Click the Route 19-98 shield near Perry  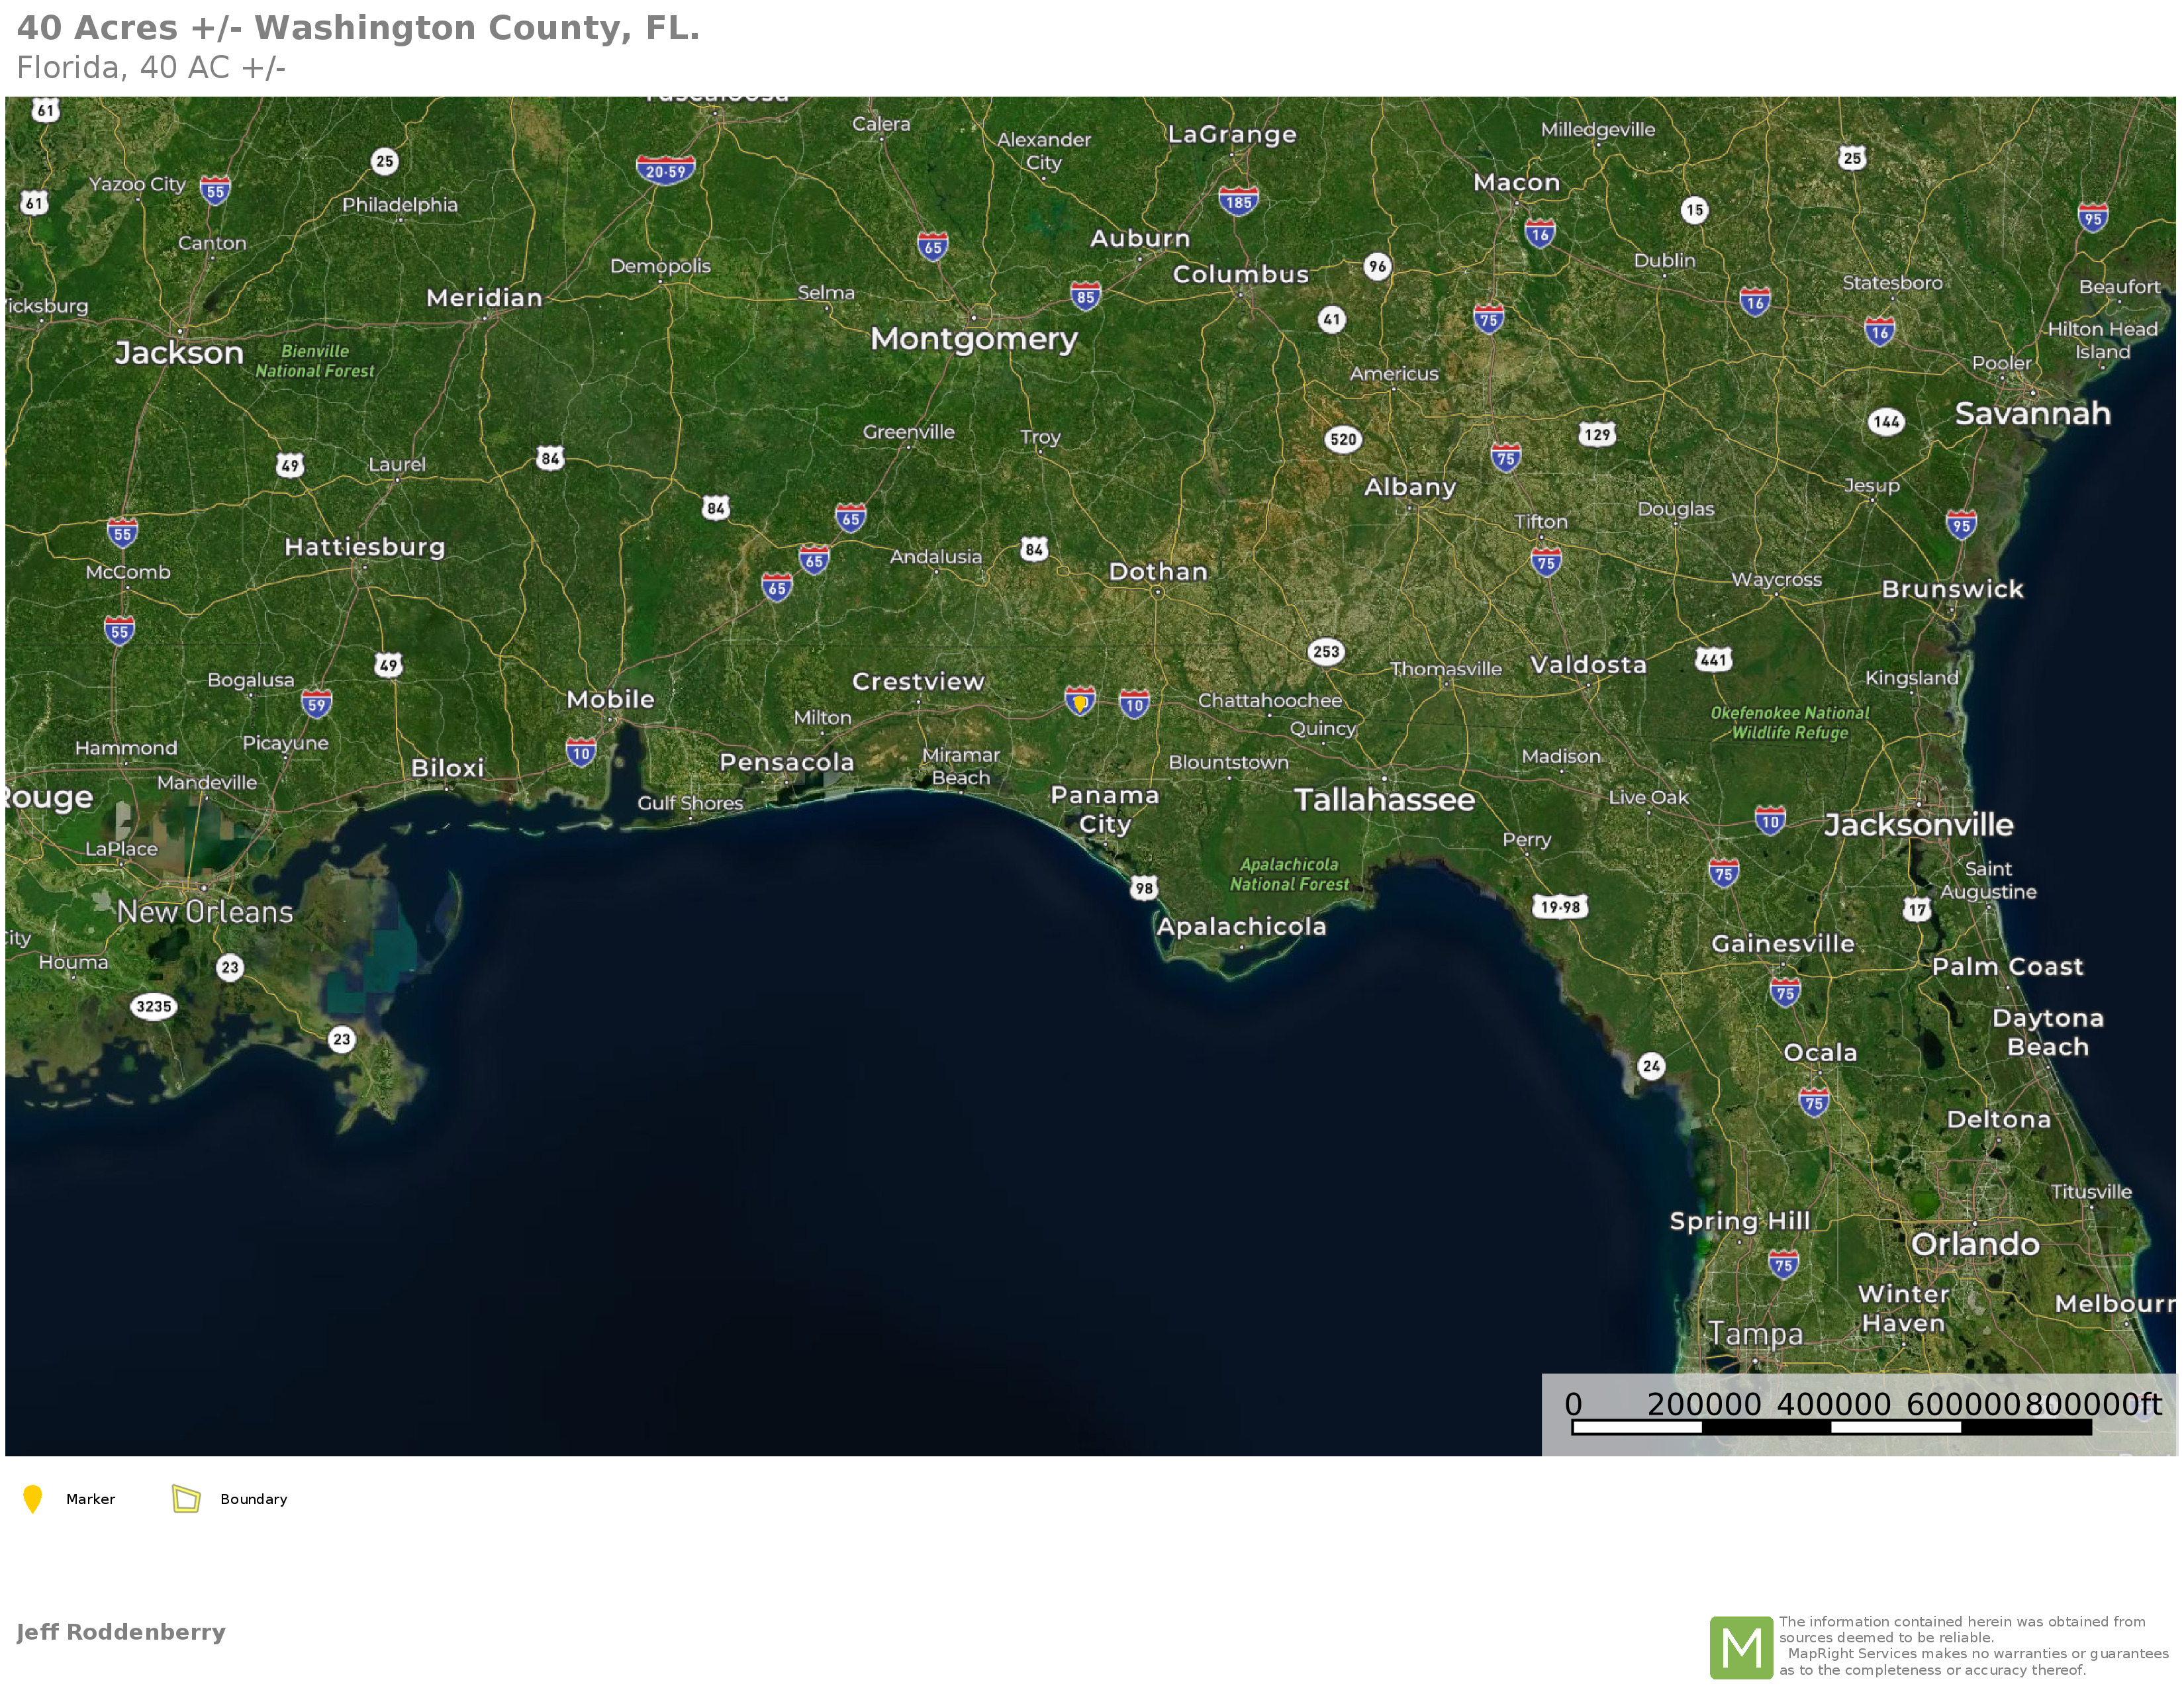click(1560, 907)
